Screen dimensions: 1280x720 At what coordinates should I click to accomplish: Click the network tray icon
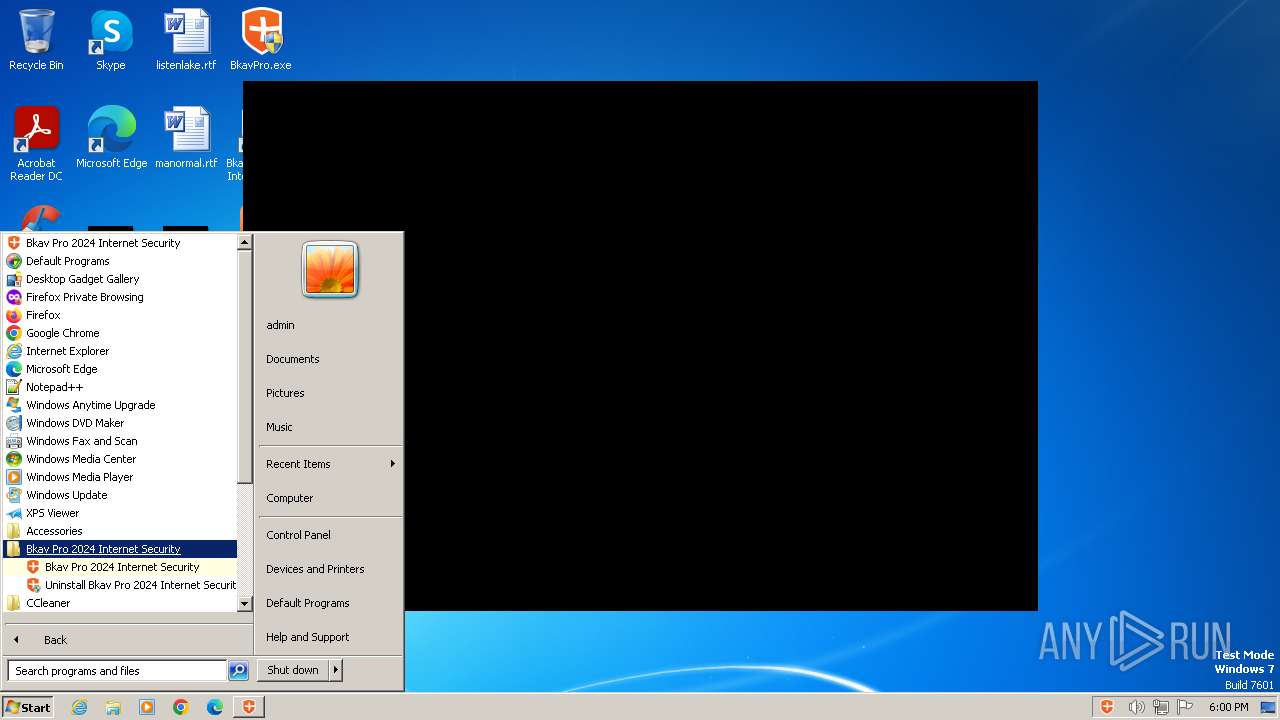[1161, 707]
